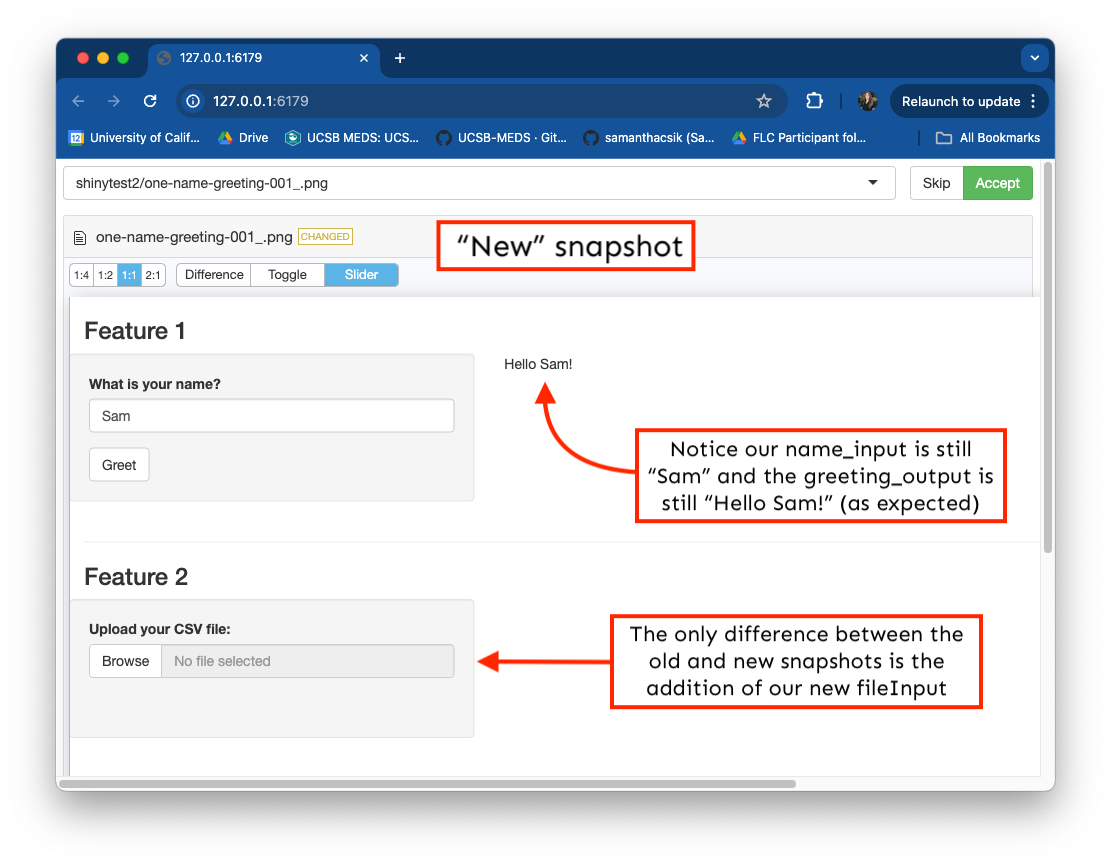Switch to the 1:2 zoom ratio
The width and height of the screenshot is (1111, 865).
pyautogui.click(x=105, y=275)
